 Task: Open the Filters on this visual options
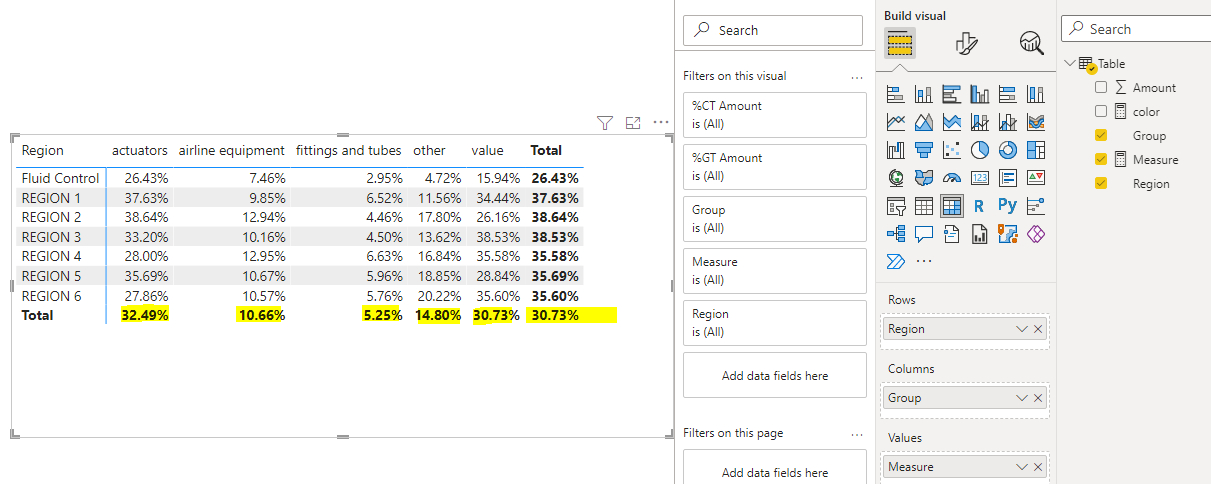(x=856, y=76)
